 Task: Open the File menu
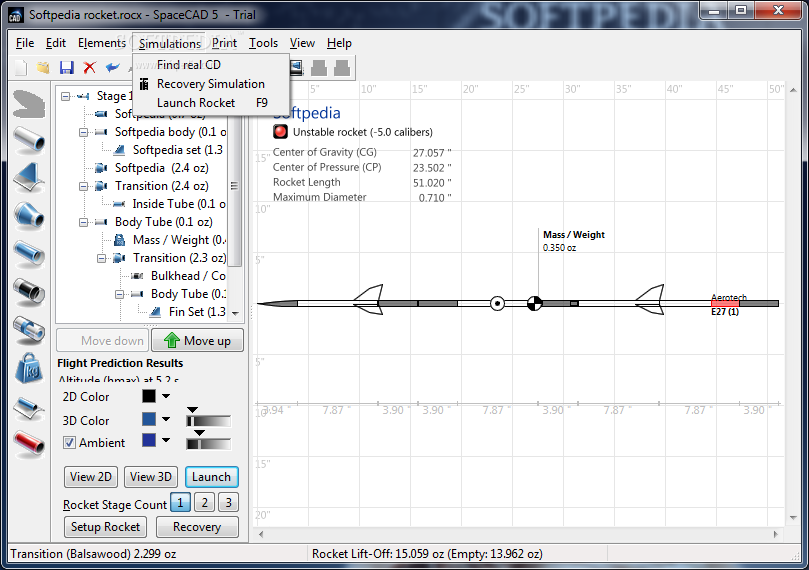point(25,43)
